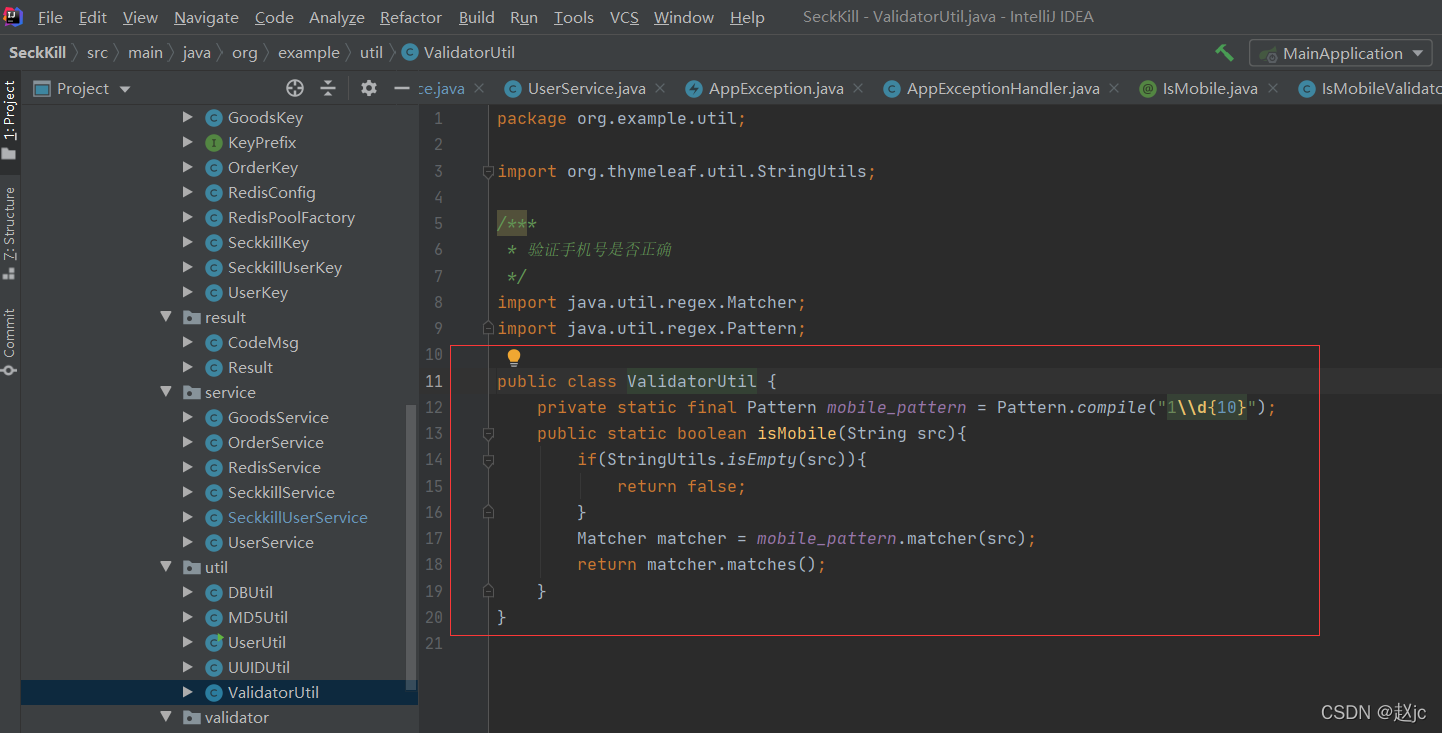Click the collapse all icon in Project panel
This screenshot has height=733, width=1442.
click(x=328, y=88)
